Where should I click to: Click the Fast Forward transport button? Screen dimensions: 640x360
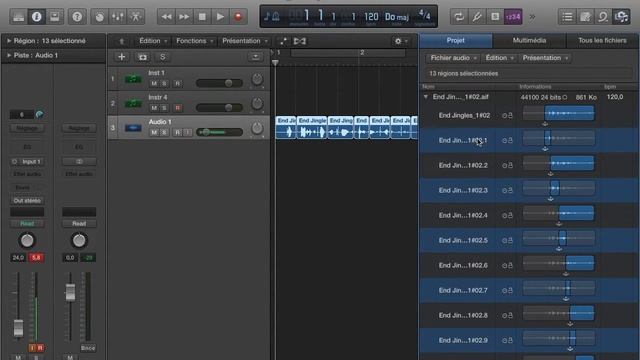coord(184,17)
